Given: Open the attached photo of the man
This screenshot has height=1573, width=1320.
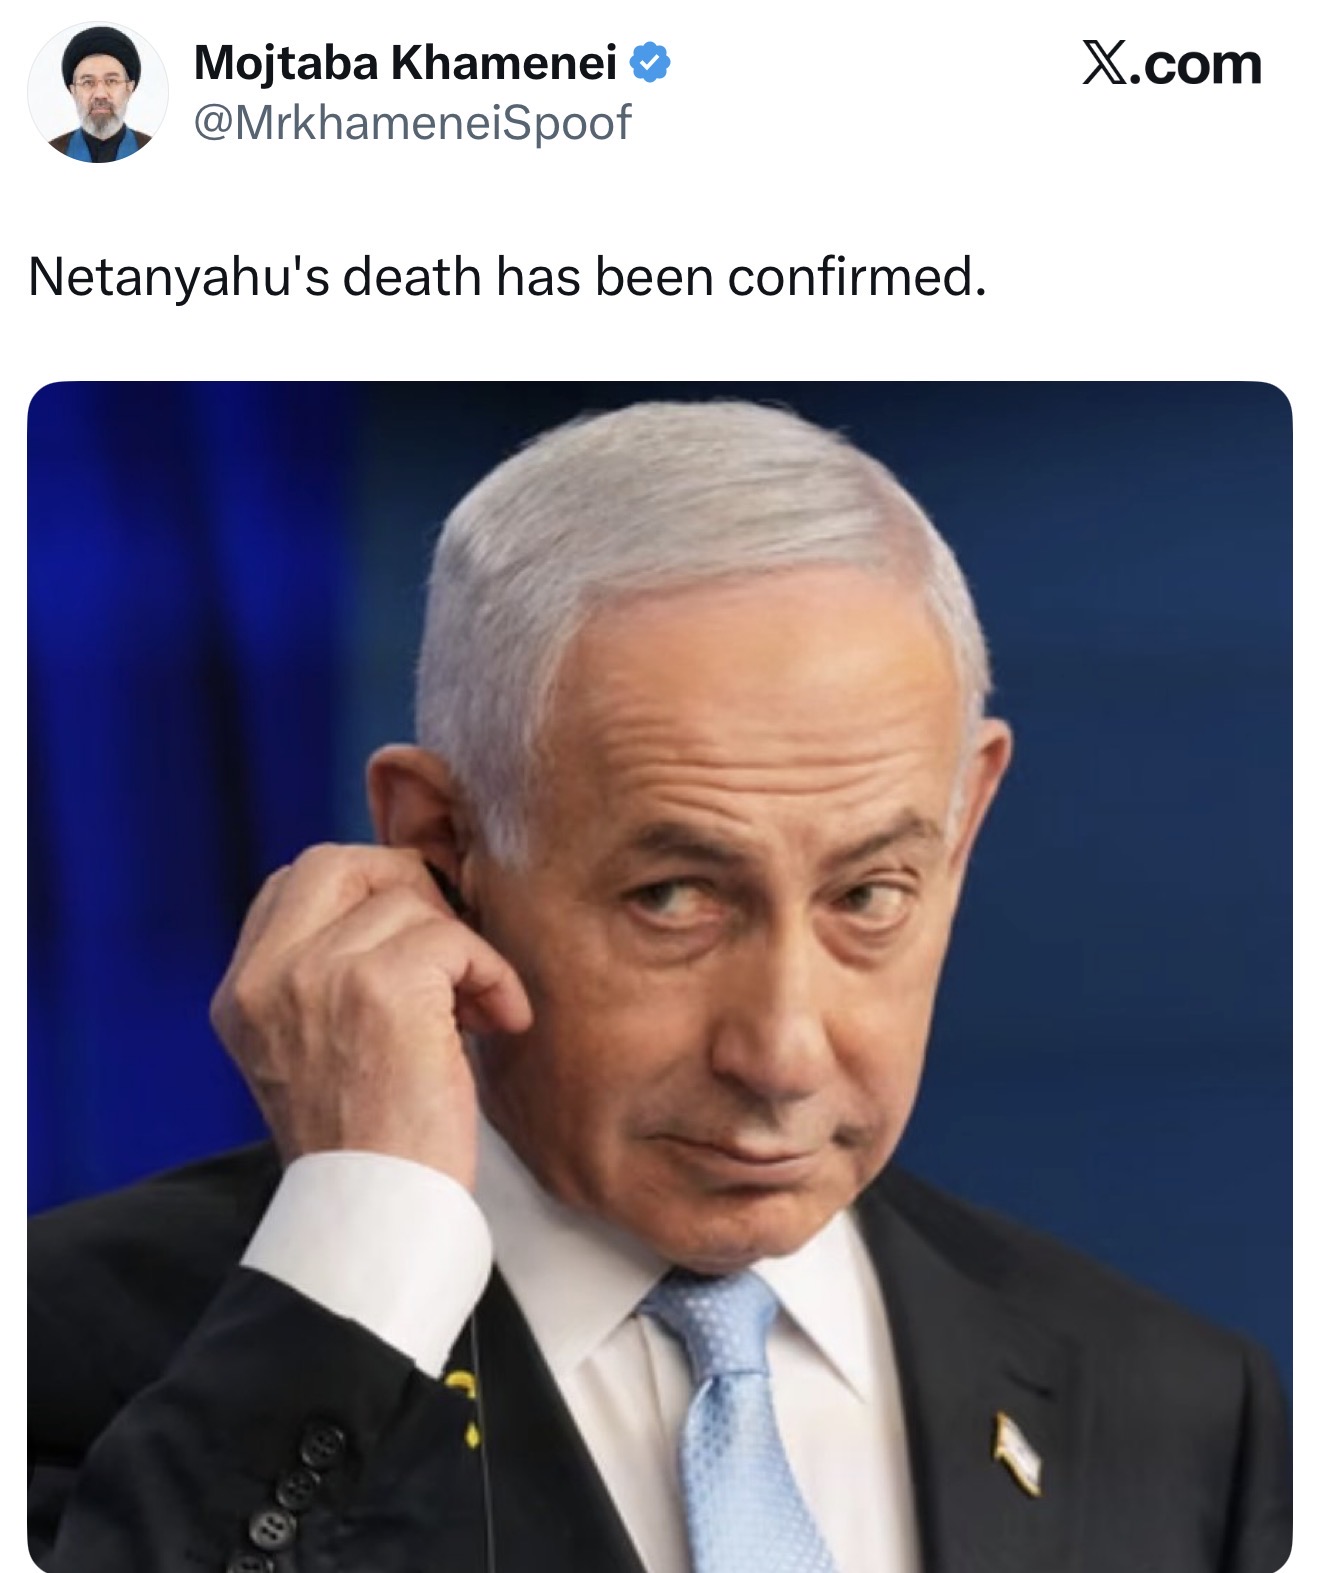Looking at the screenshot, I should [x=660, y=976].
